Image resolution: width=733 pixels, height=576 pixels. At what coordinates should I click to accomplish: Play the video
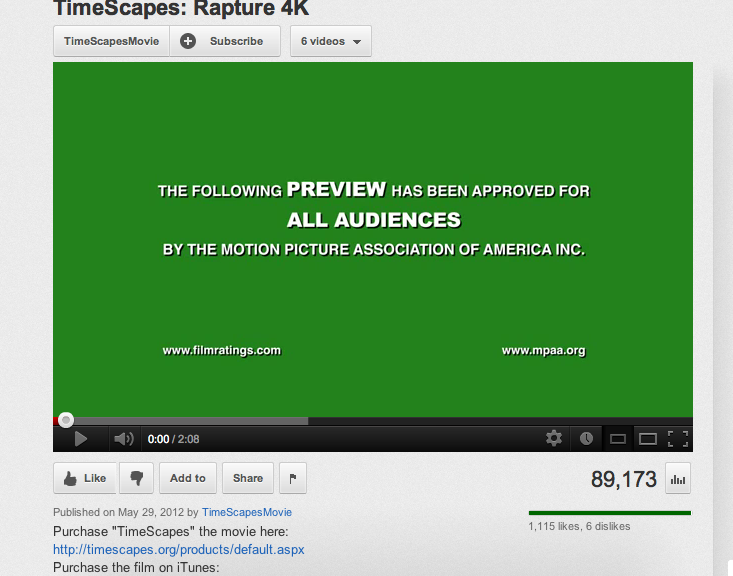pyautogui.click(x=80, y=439)
